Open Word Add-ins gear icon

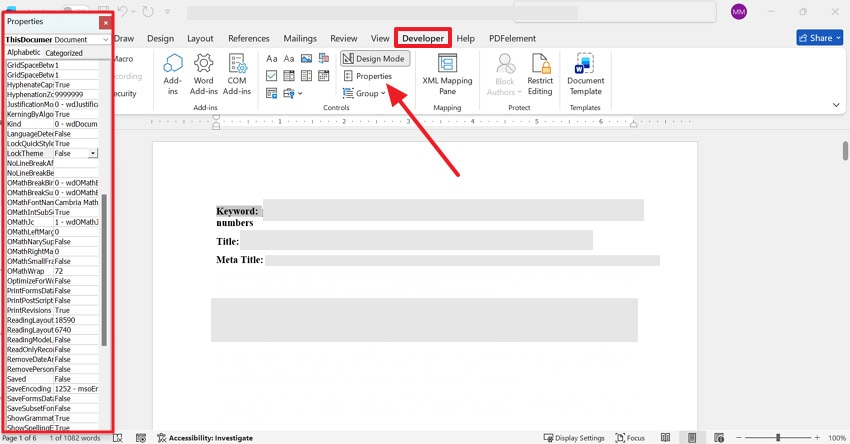coord(203,74)
